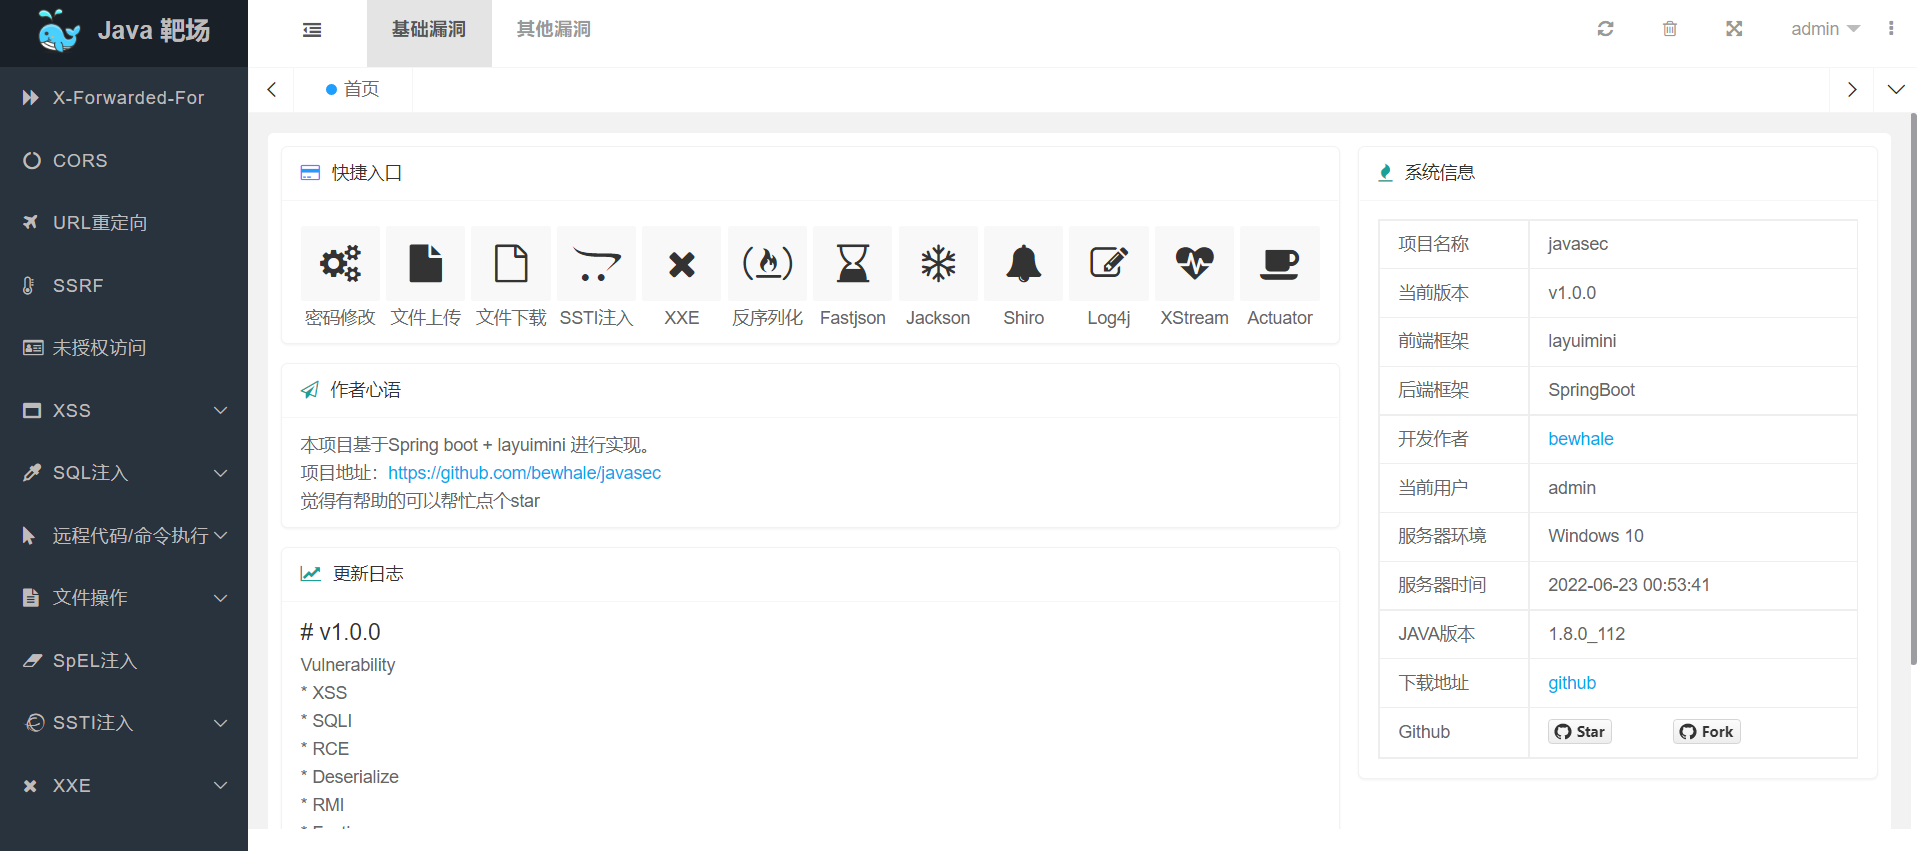Open the XStream heartbeat shortcut
1917x851 pixels.
point(1195,264)
